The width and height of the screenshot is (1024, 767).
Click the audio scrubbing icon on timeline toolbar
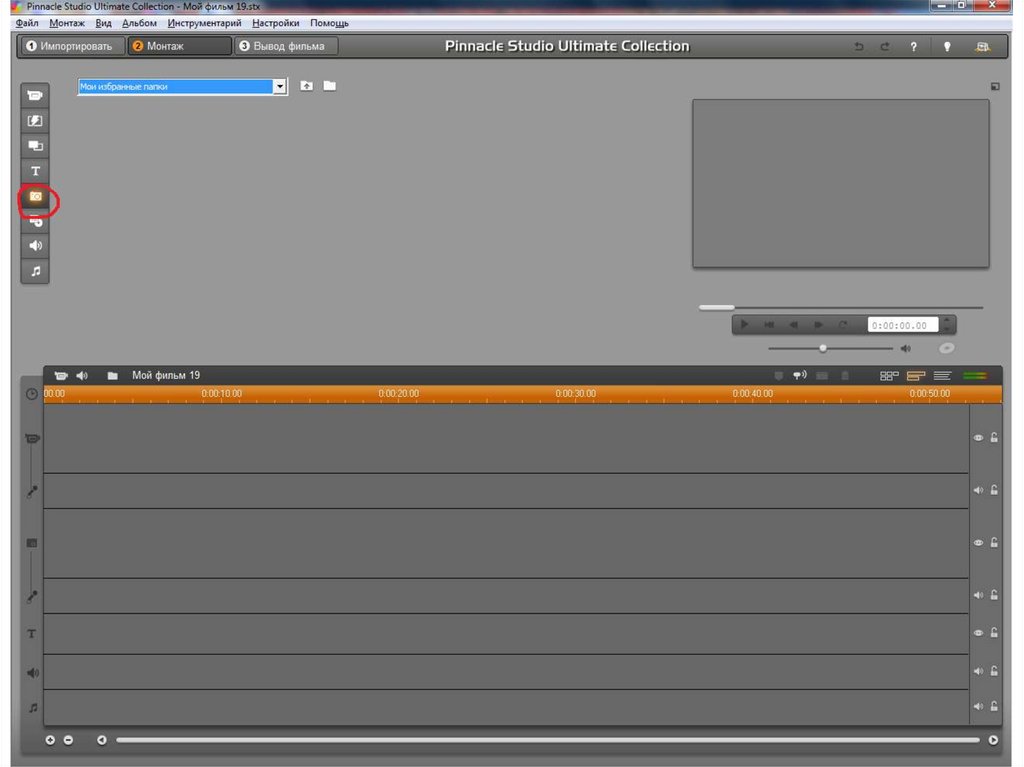[x=799, y=375]
